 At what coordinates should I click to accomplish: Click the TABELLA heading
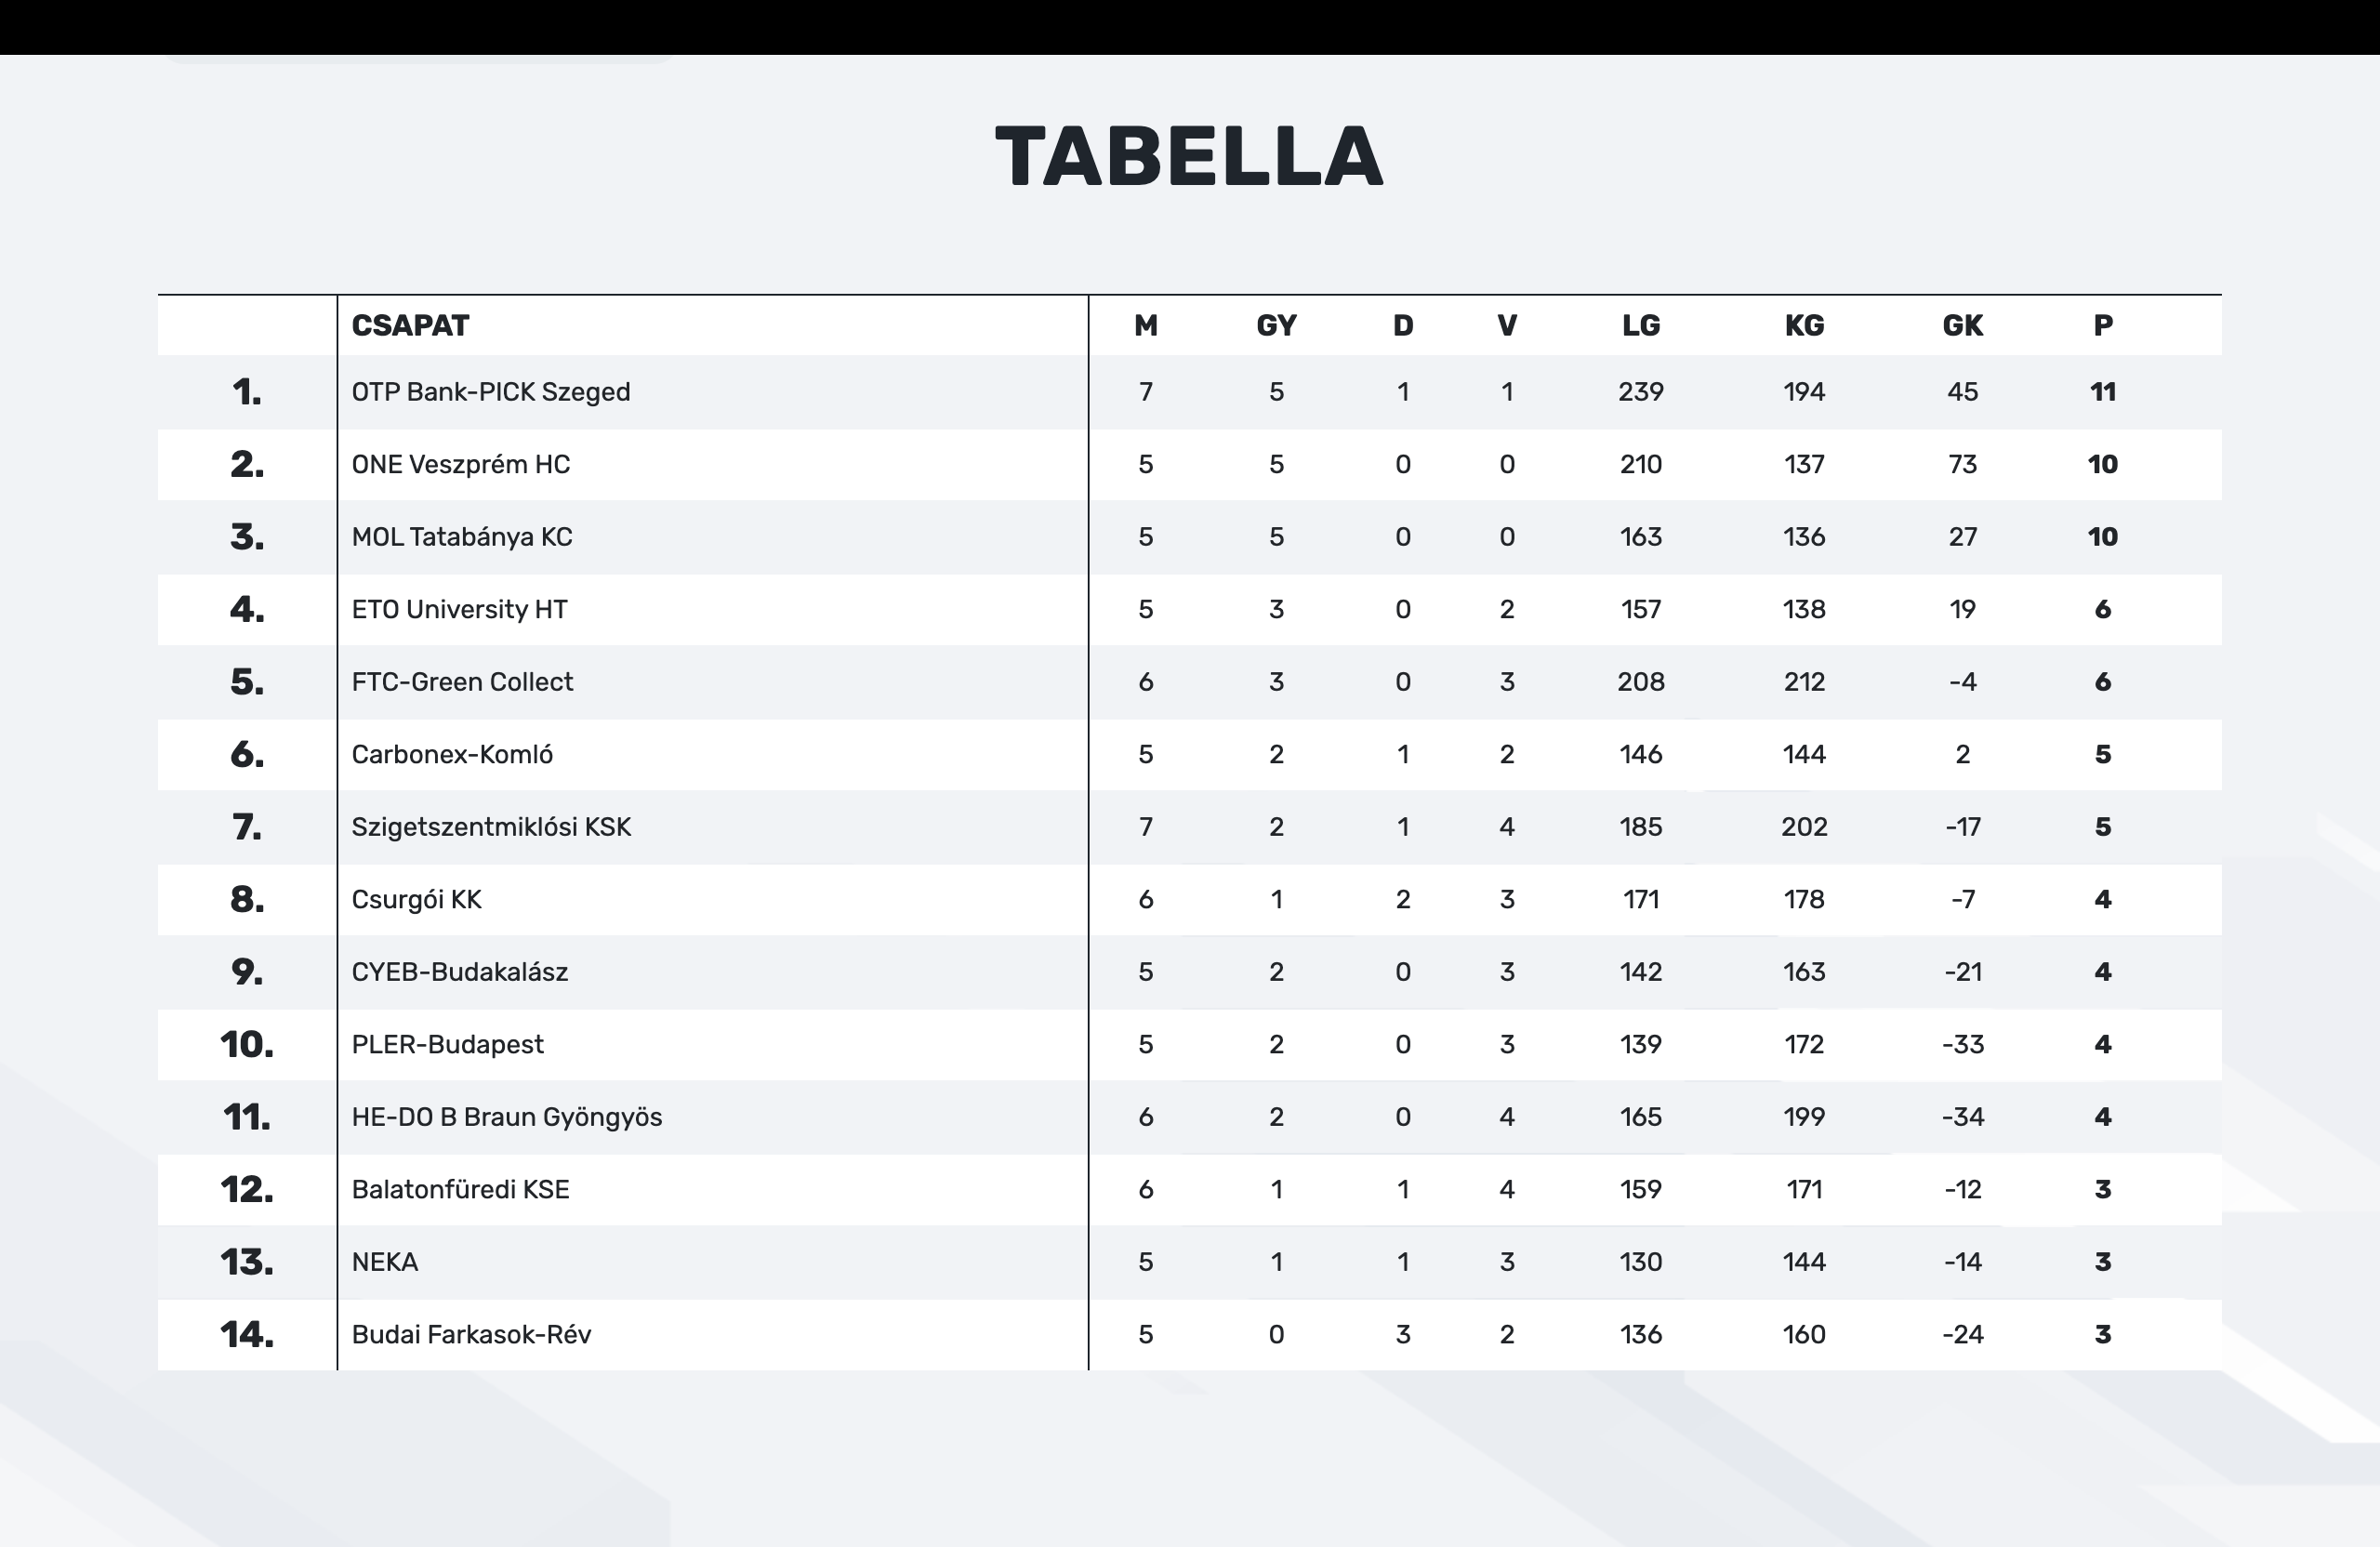point(1189,157)
